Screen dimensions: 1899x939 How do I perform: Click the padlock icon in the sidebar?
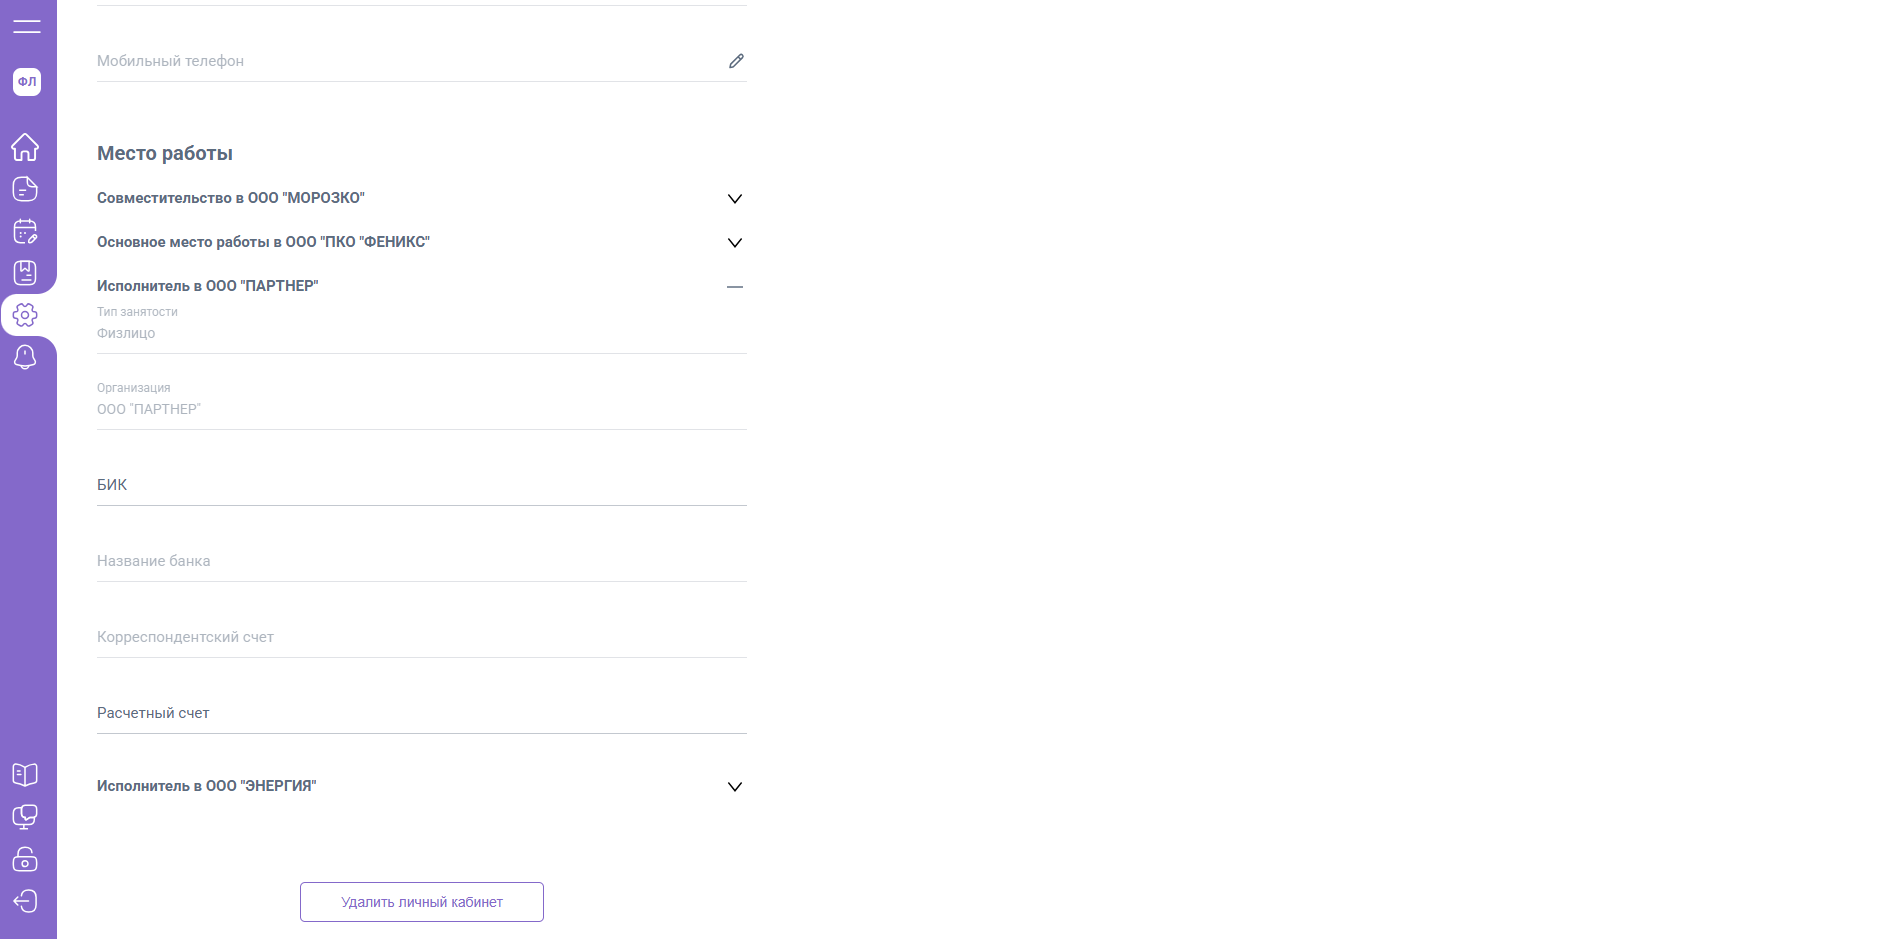[x=25, y=859]
